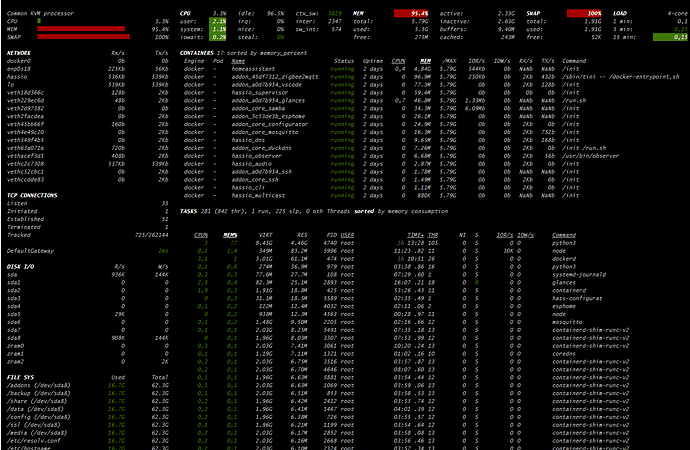The height and width of the screenshot is (450, 690).
Task: Click the green 15 min load value
Action: 670,37
